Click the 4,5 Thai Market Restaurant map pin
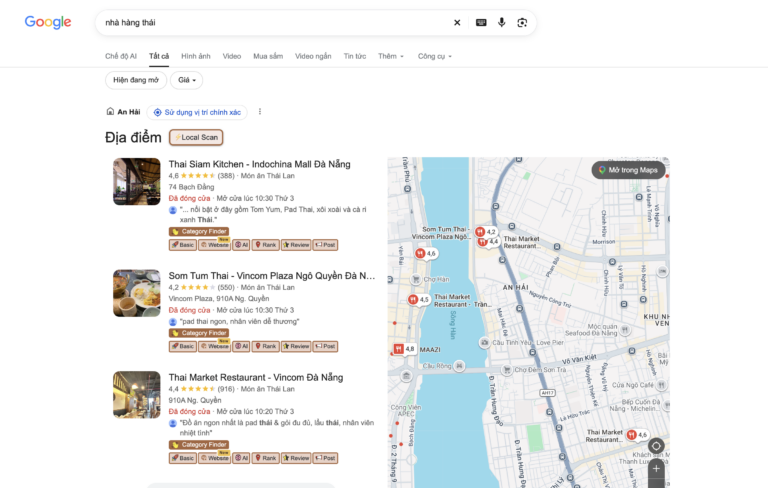 (419, 299)
